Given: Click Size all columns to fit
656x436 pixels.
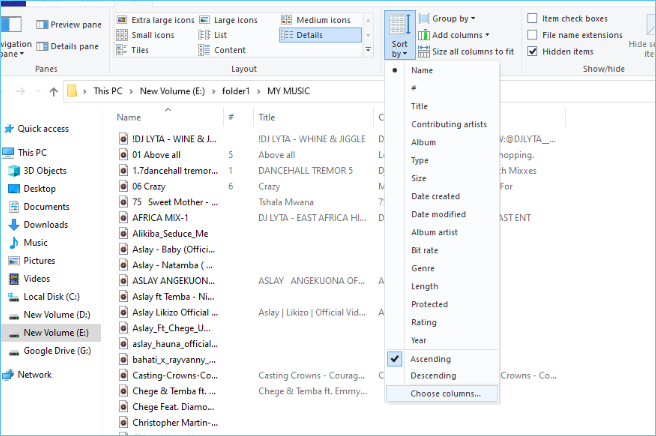Looking at the screenshot, I should (472, 51).
